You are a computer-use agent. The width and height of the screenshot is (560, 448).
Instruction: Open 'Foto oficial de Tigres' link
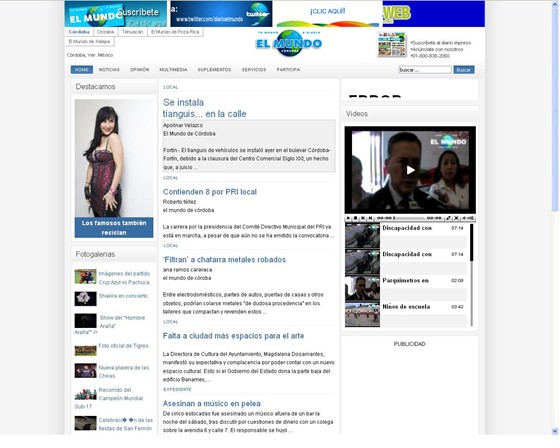pos(123,346)
